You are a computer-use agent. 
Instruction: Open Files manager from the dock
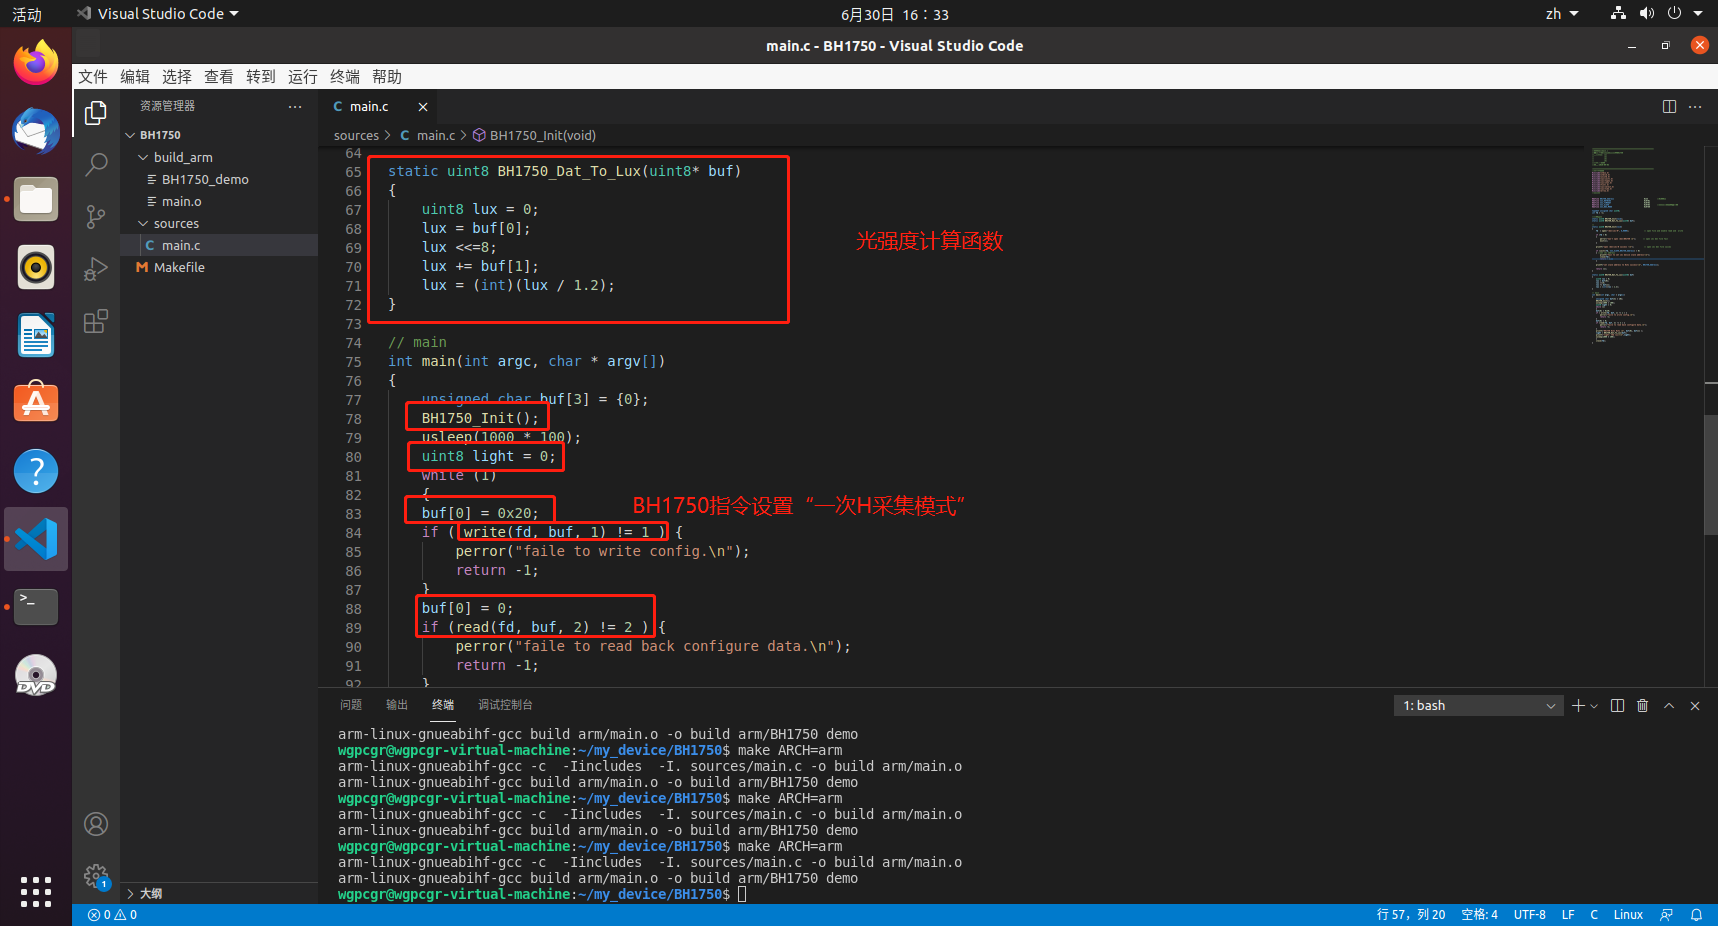pyautogui.click(x=36, y=199)
